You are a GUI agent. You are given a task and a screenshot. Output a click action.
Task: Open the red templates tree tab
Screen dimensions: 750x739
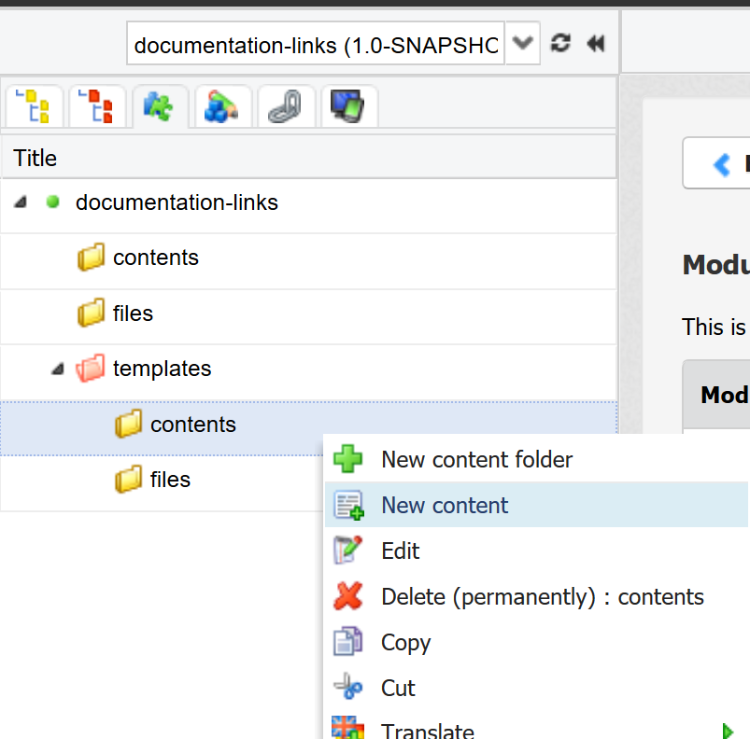coord(97,106)
